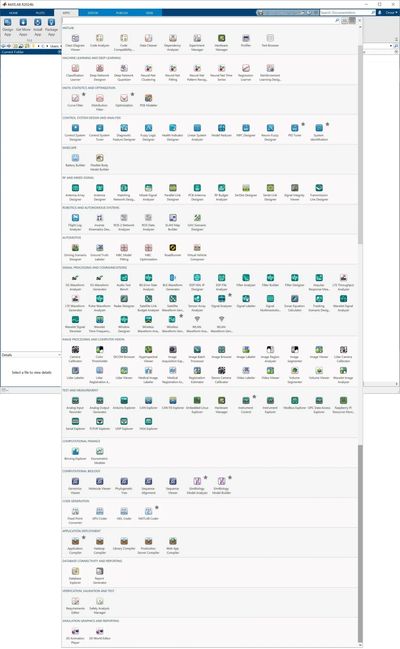Switch to the HOME tab

point(13,13)
